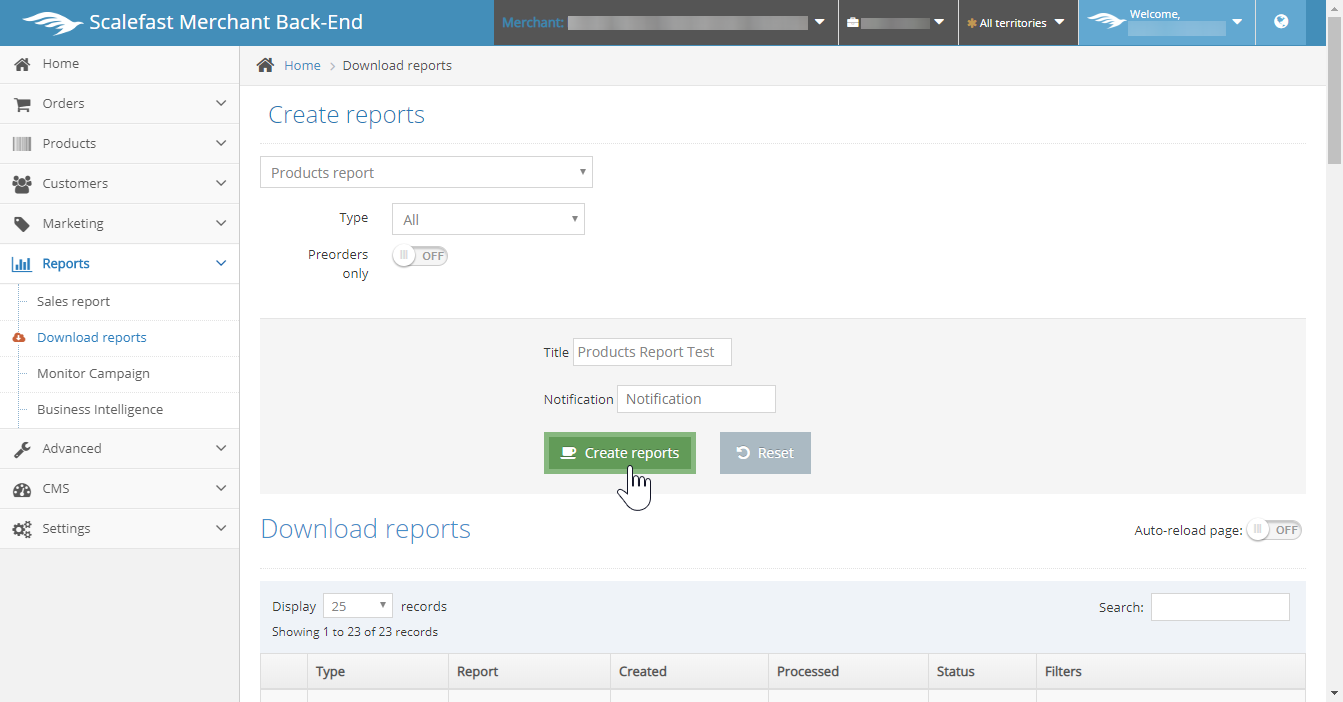Click the Customers people icon
This screenshot has width=1343, height=702.
click(x=22, y=184)
